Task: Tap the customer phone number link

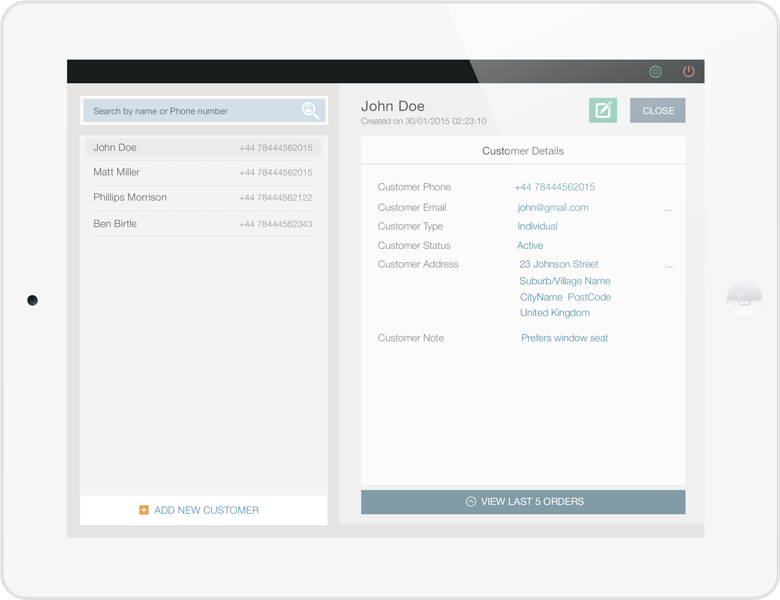Action: [x=554, y=187]
